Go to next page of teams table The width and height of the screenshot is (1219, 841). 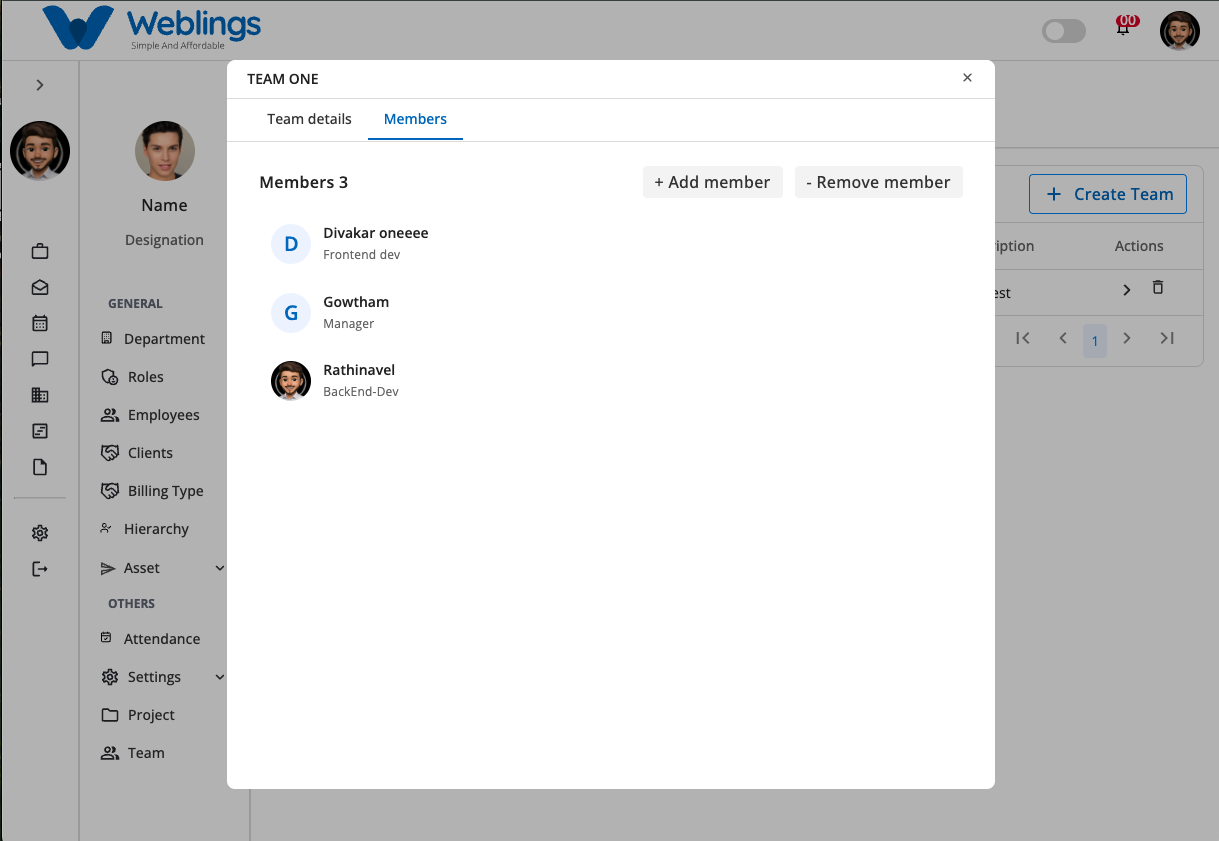(x=1127, y=339)
